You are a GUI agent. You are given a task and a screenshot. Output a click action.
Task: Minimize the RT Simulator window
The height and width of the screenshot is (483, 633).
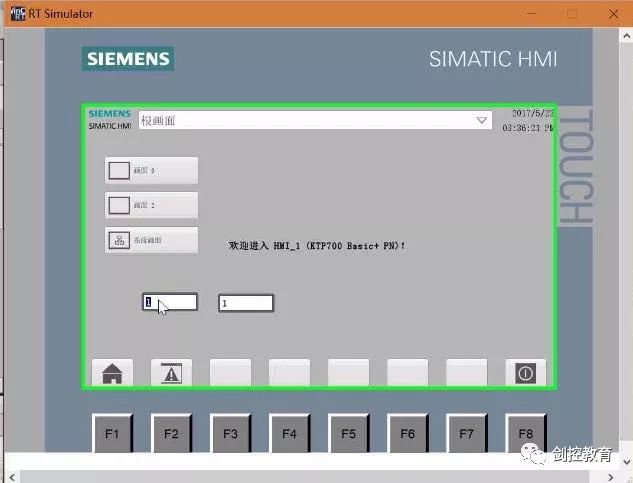531,14
